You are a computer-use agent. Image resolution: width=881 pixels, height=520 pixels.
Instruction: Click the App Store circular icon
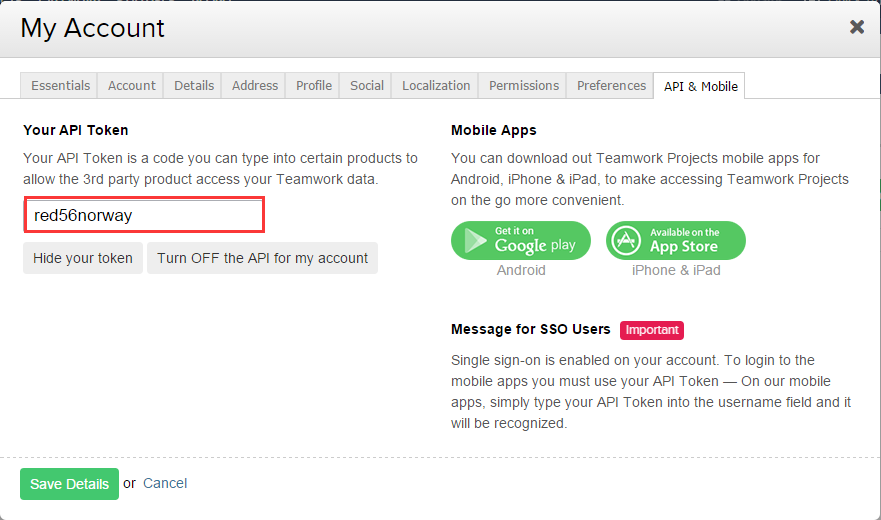click(626, 241)
